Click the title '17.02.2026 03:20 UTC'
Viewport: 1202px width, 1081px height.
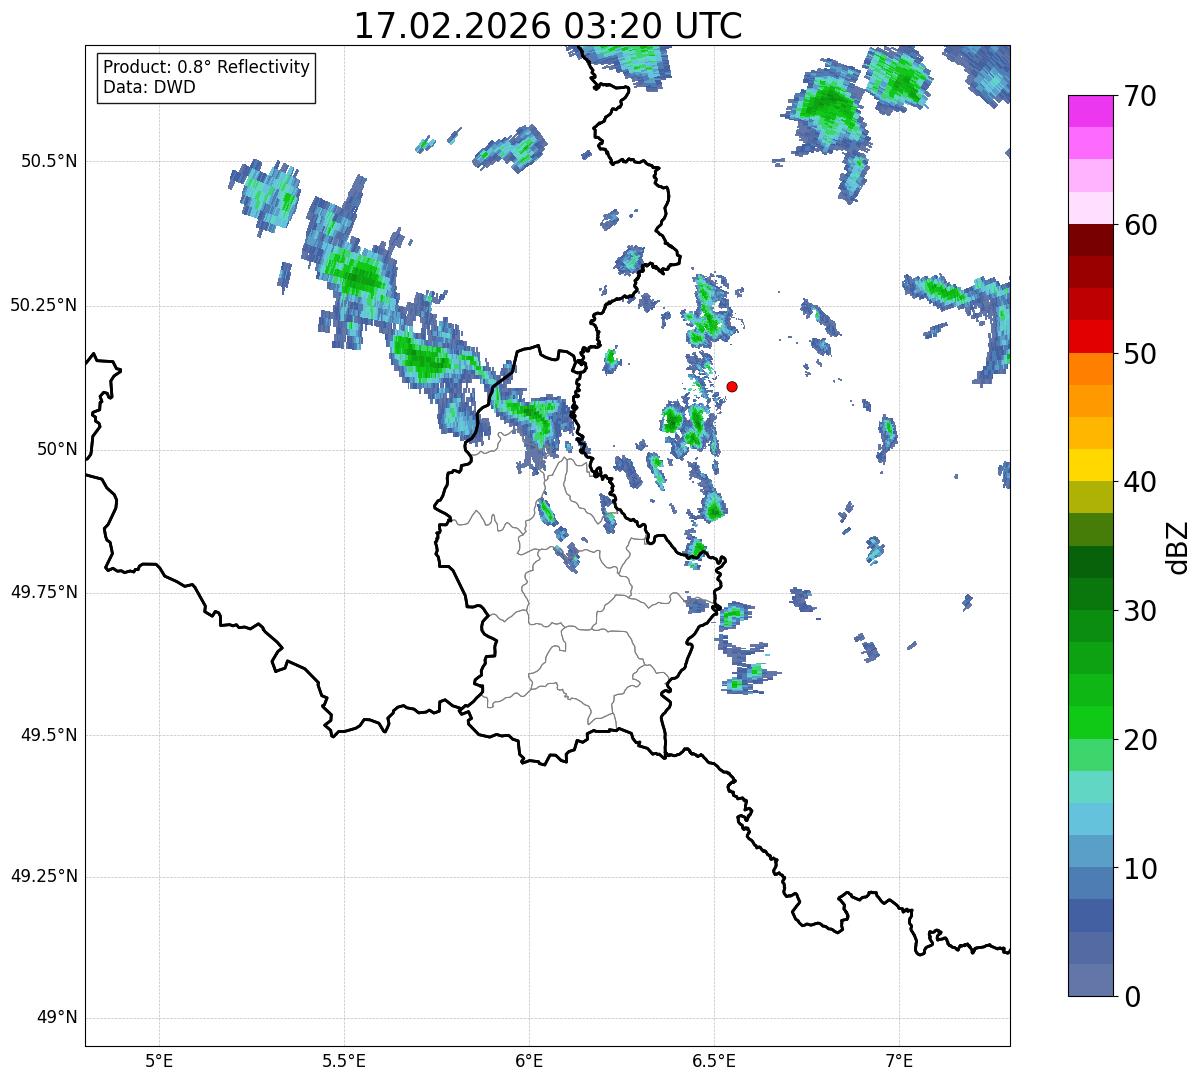click(548, 25)
